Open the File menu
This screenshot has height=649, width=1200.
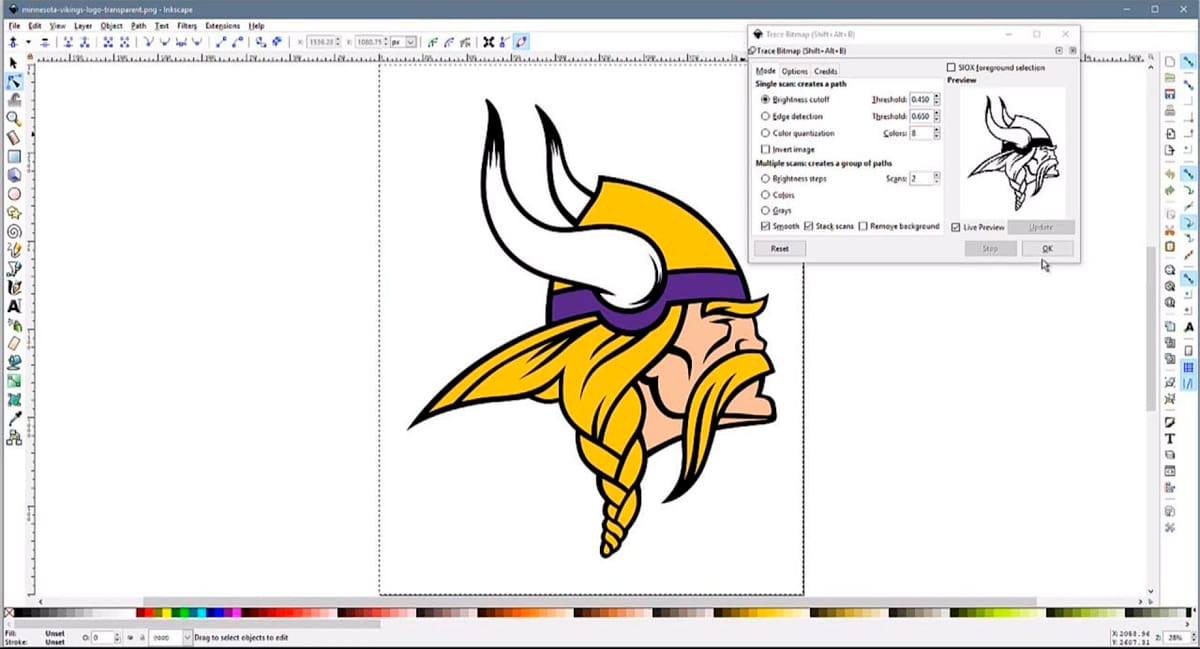(x=14, y=25)
